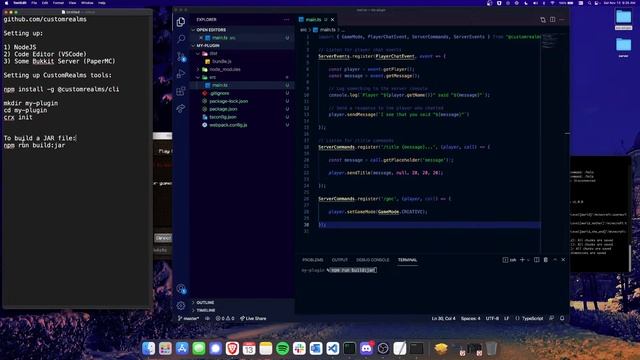This screenshot has height=360, width=640.
Task: Click errors and warnings count in status bar
Action: [x=225, y=318]
